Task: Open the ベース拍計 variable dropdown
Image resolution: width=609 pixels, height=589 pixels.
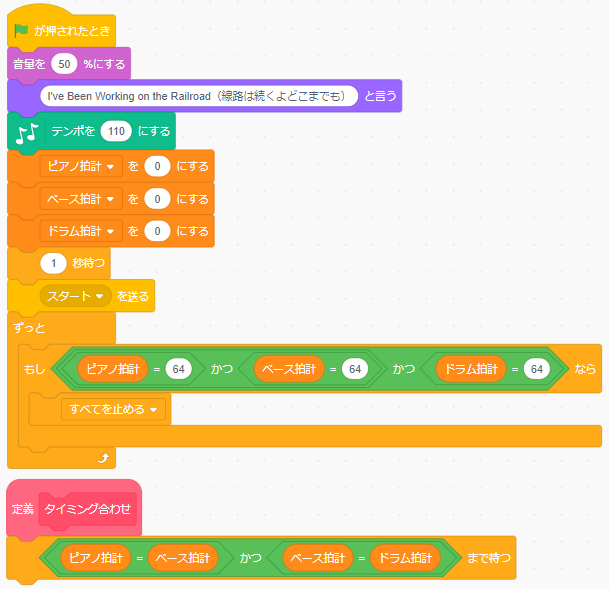Action: pos(81,199)
